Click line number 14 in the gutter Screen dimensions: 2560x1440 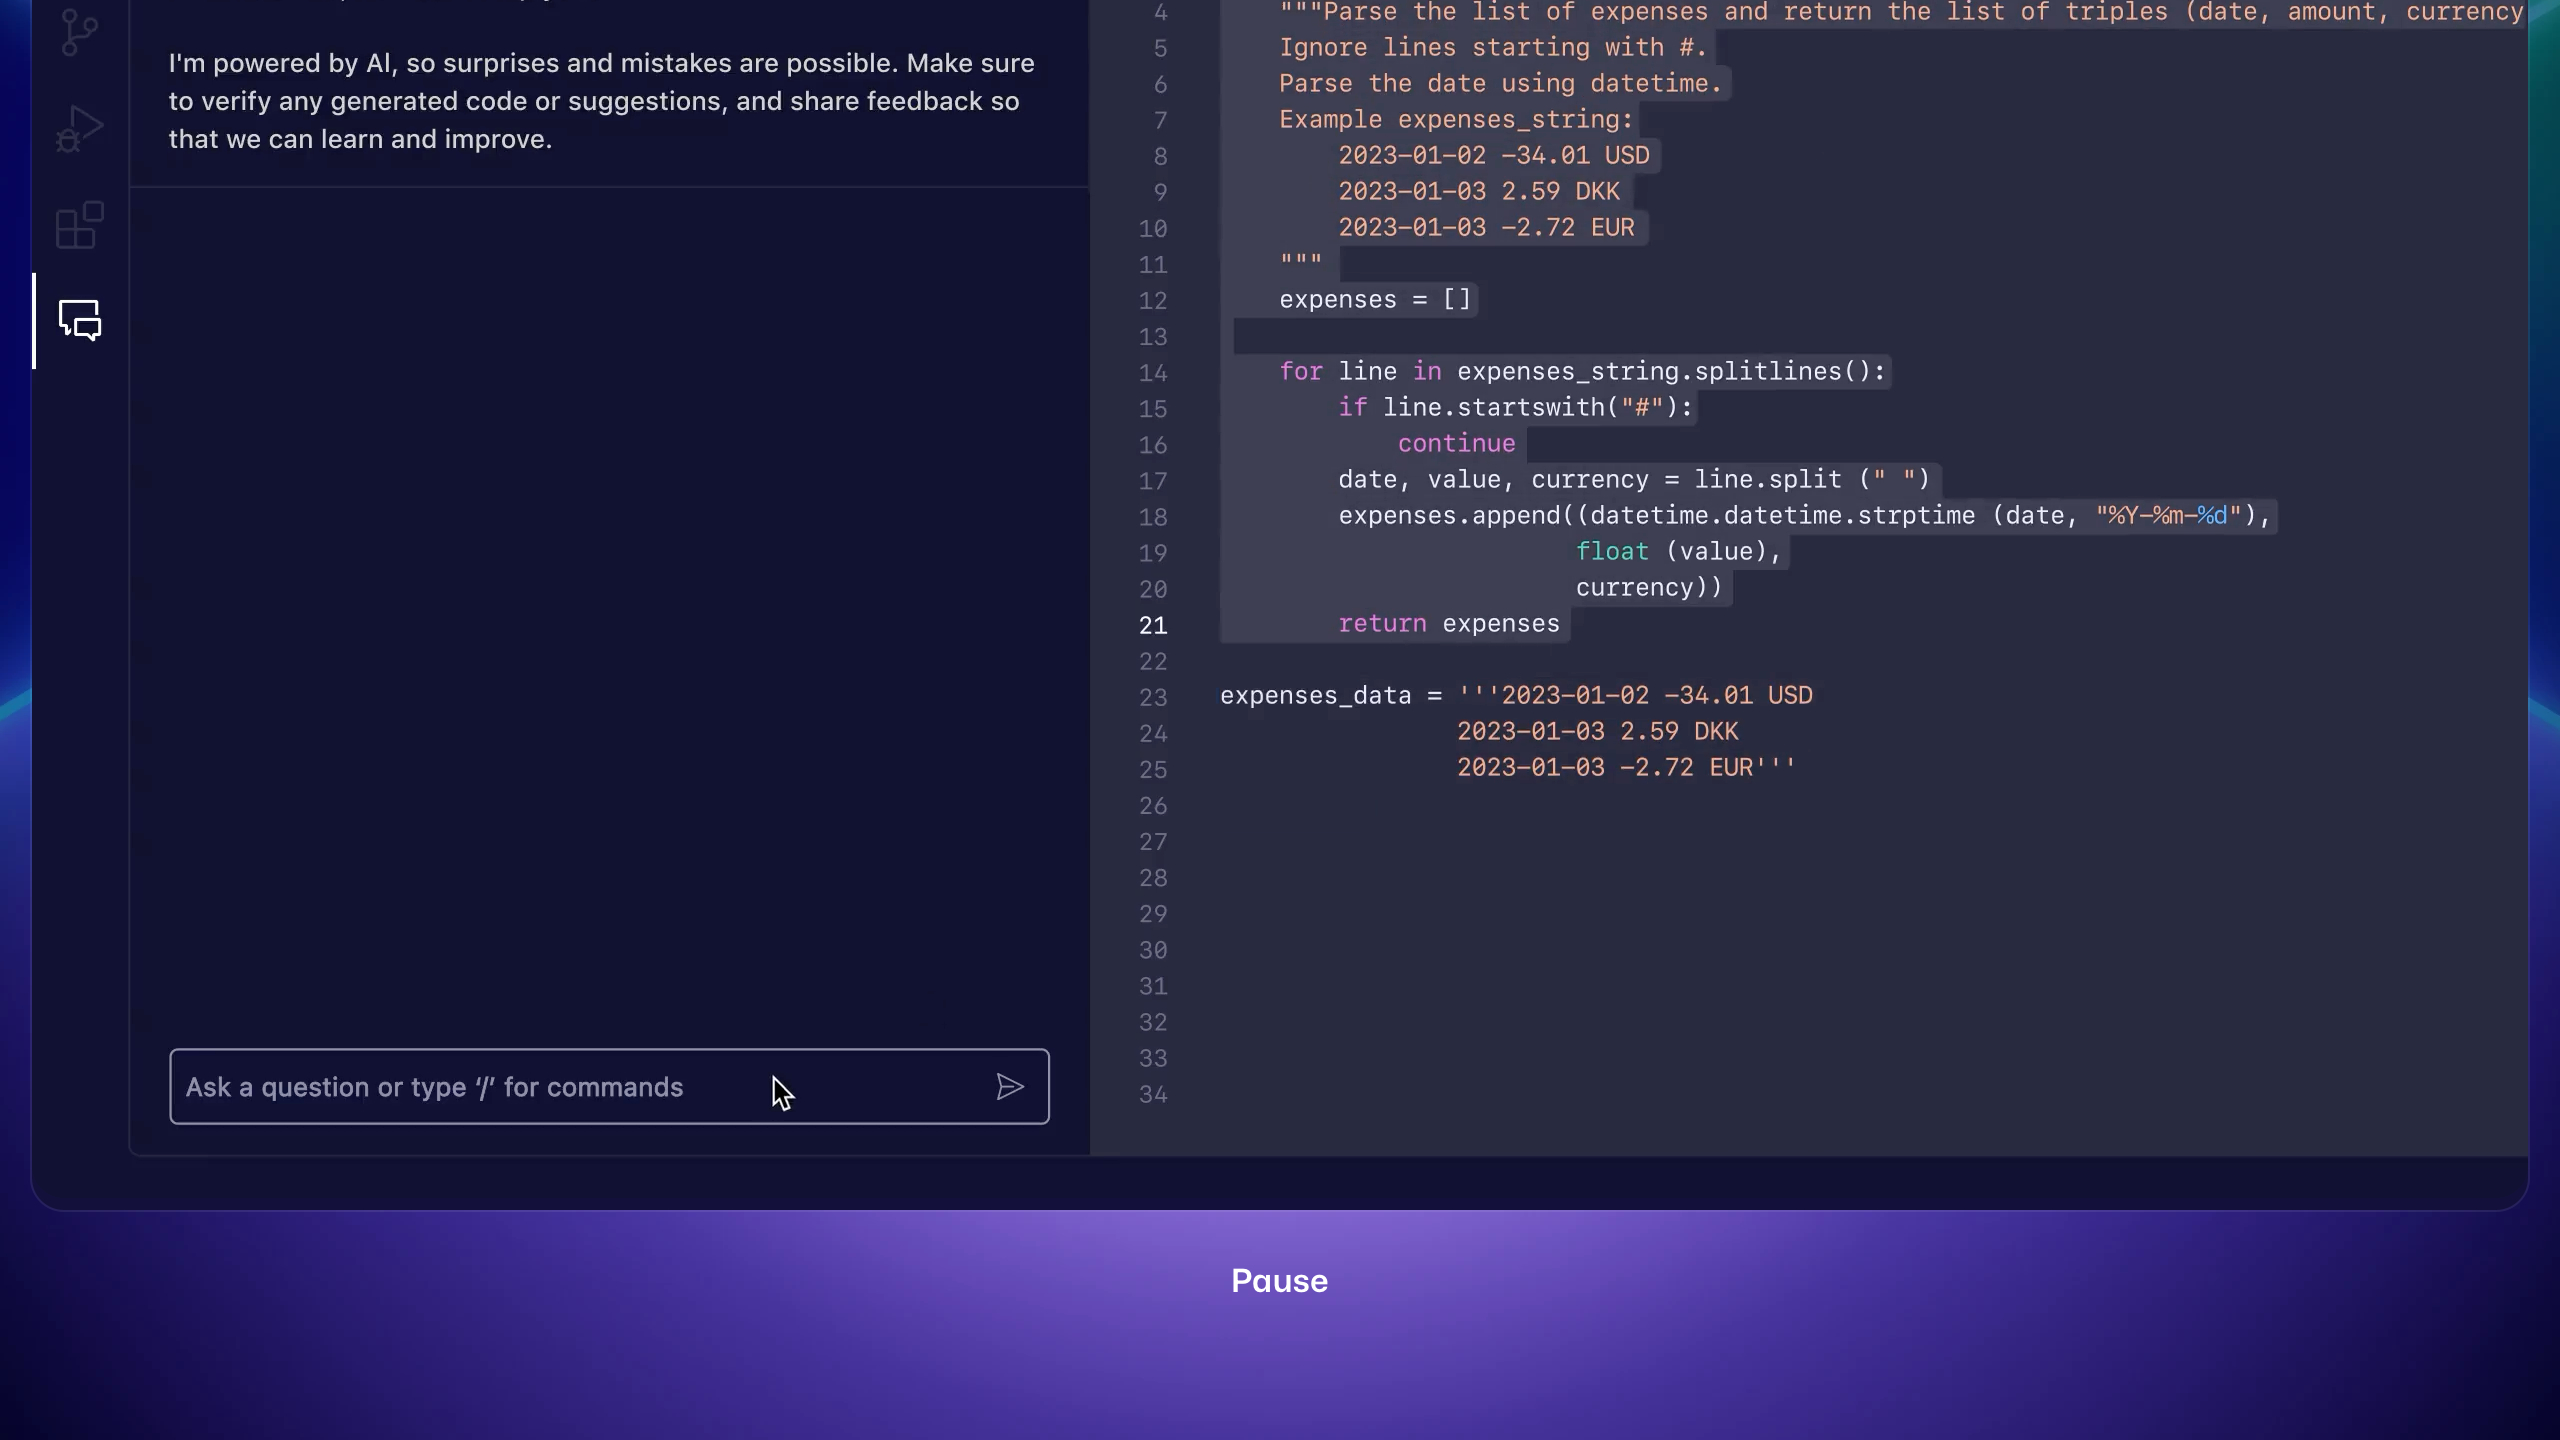(x=1153, y=373)
